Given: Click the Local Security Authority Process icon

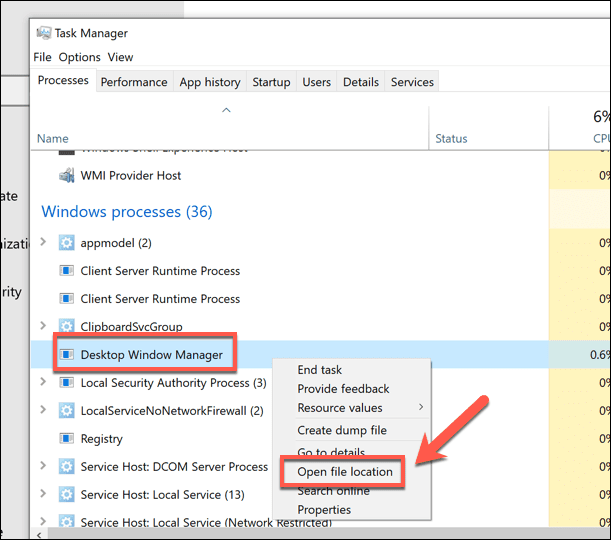Looking at the screenshot, I should click(x=67, y=383).
